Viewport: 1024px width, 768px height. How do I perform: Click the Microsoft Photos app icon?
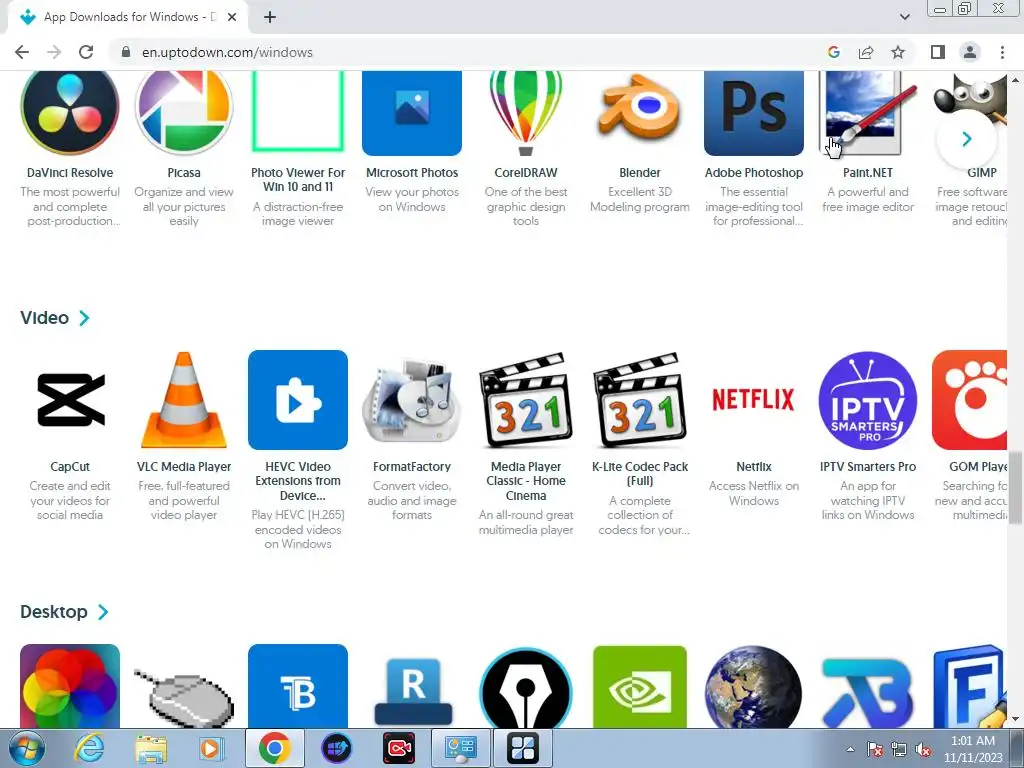pyautogui.click(x=412, y=113)
